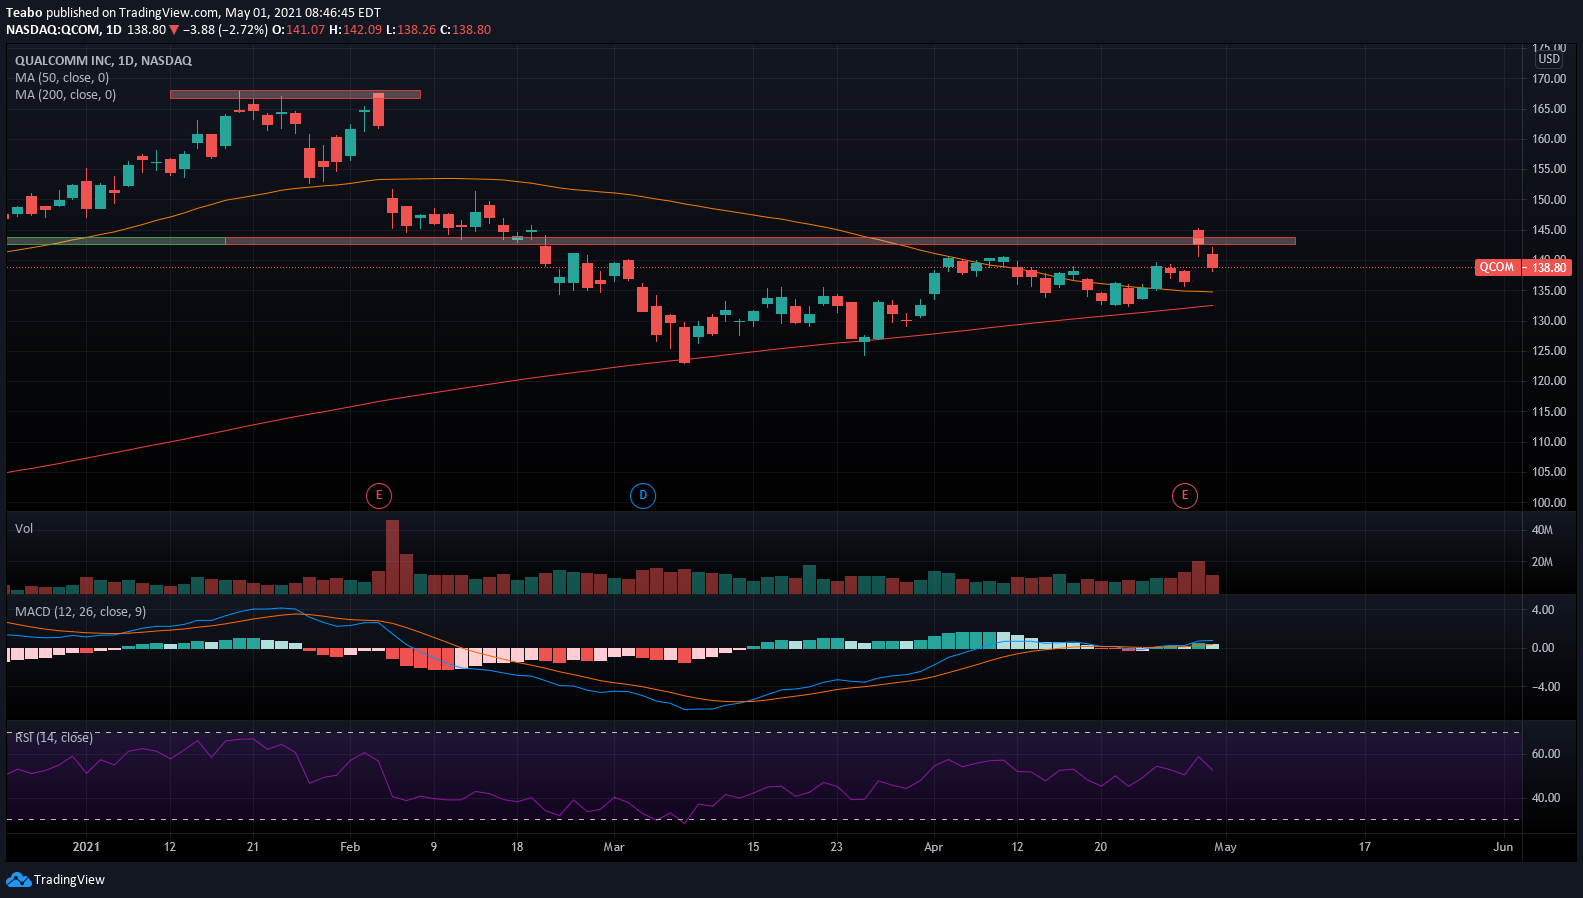1583x898 pixels.
Task: Click the 'Feb' date axis label
Action: (x=350, y=847)
